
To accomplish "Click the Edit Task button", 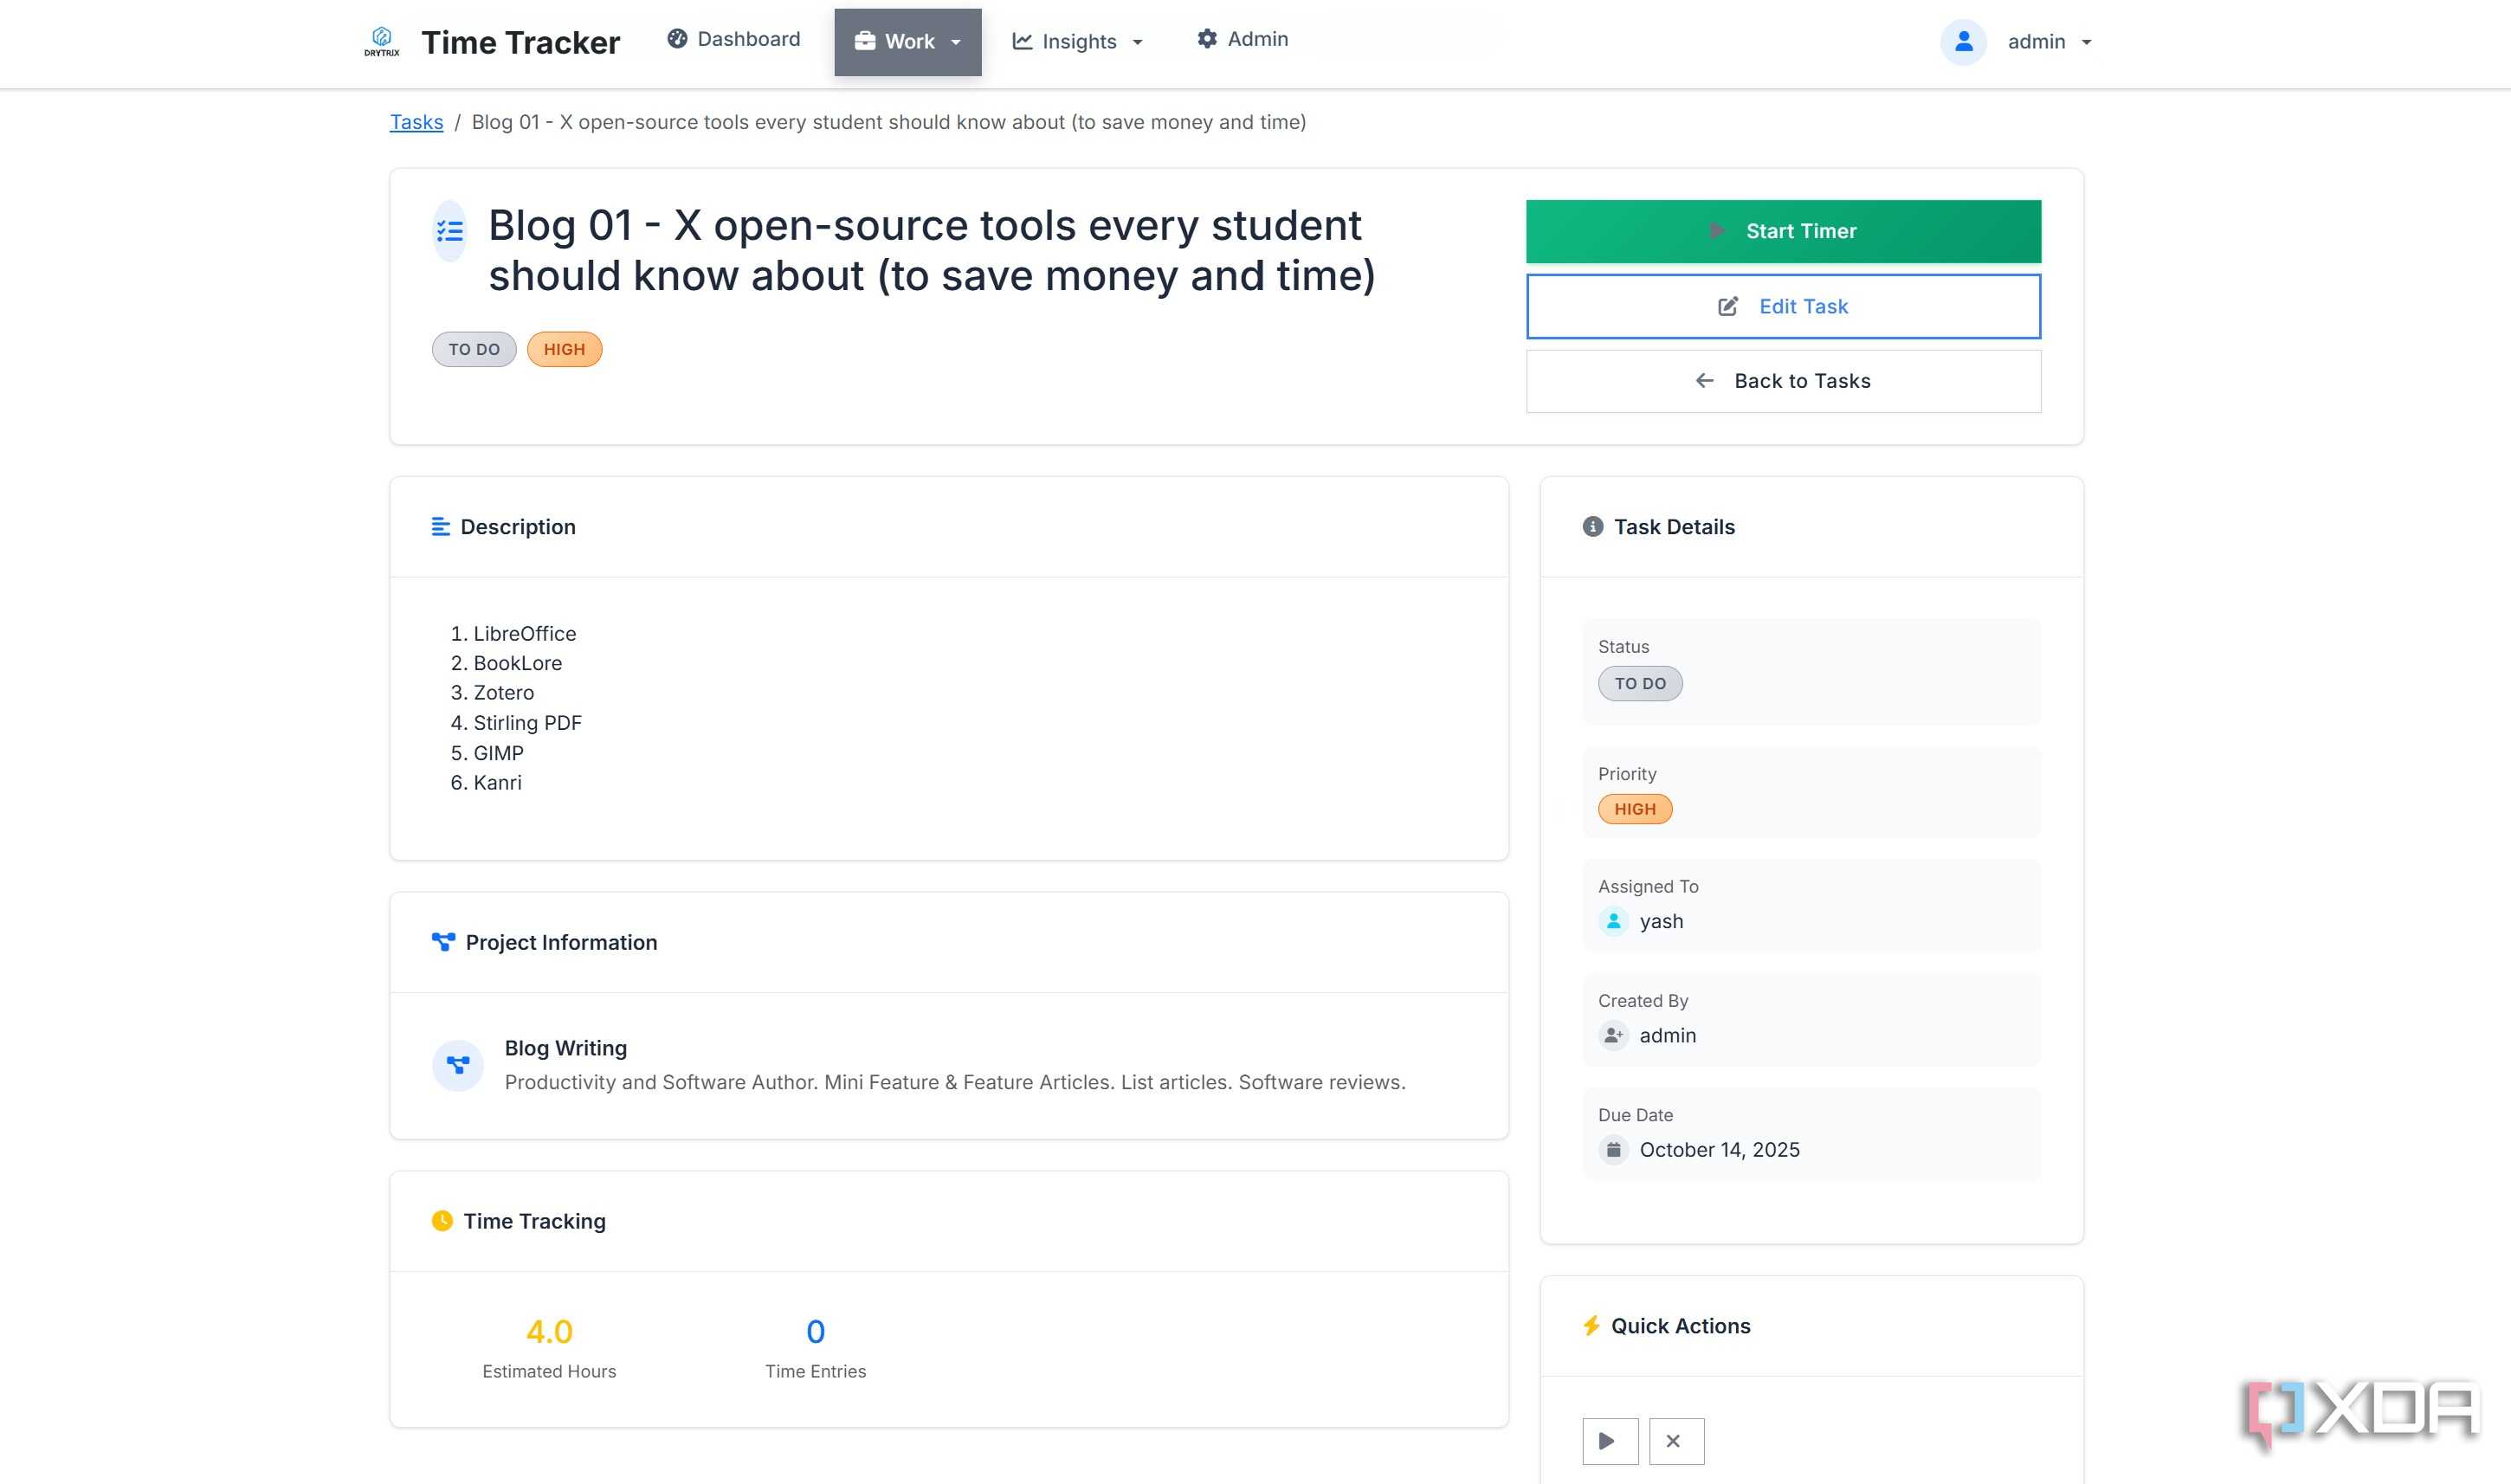I will [x=1783, y=306].
